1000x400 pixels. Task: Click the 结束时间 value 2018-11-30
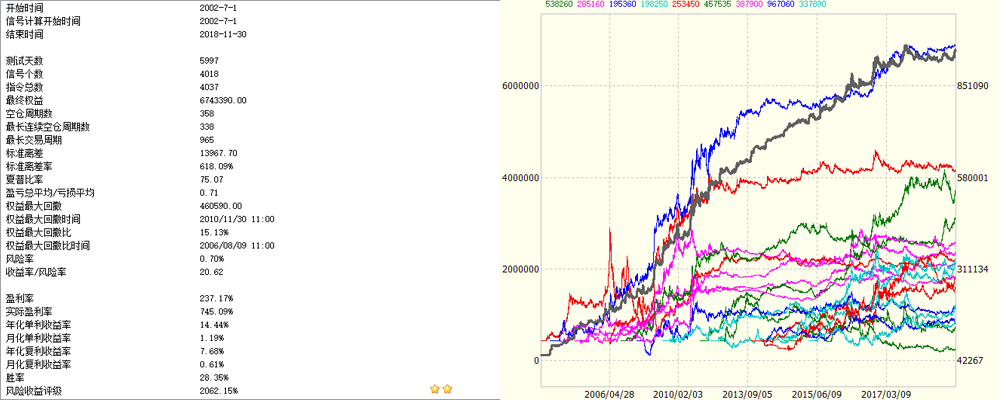pyautogui.click(x=224, y=33)
